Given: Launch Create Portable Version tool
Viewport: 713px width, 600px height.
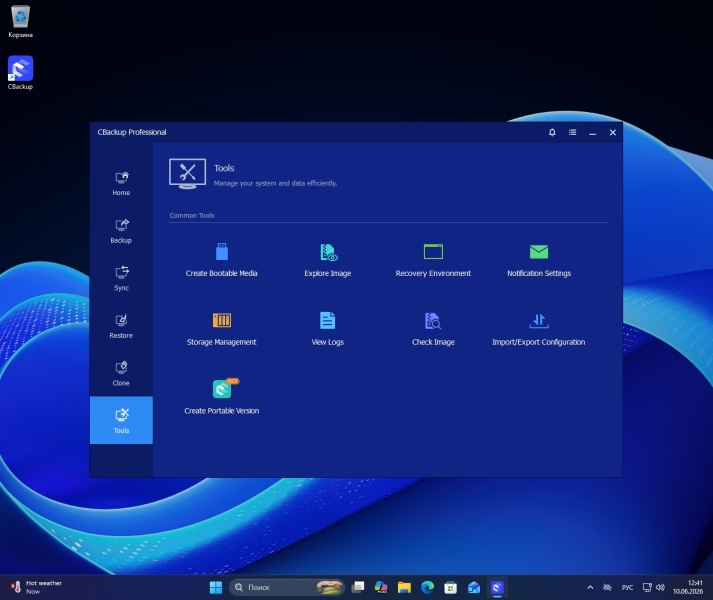Looking at the screenshot, I should click(x=221, y=397).
